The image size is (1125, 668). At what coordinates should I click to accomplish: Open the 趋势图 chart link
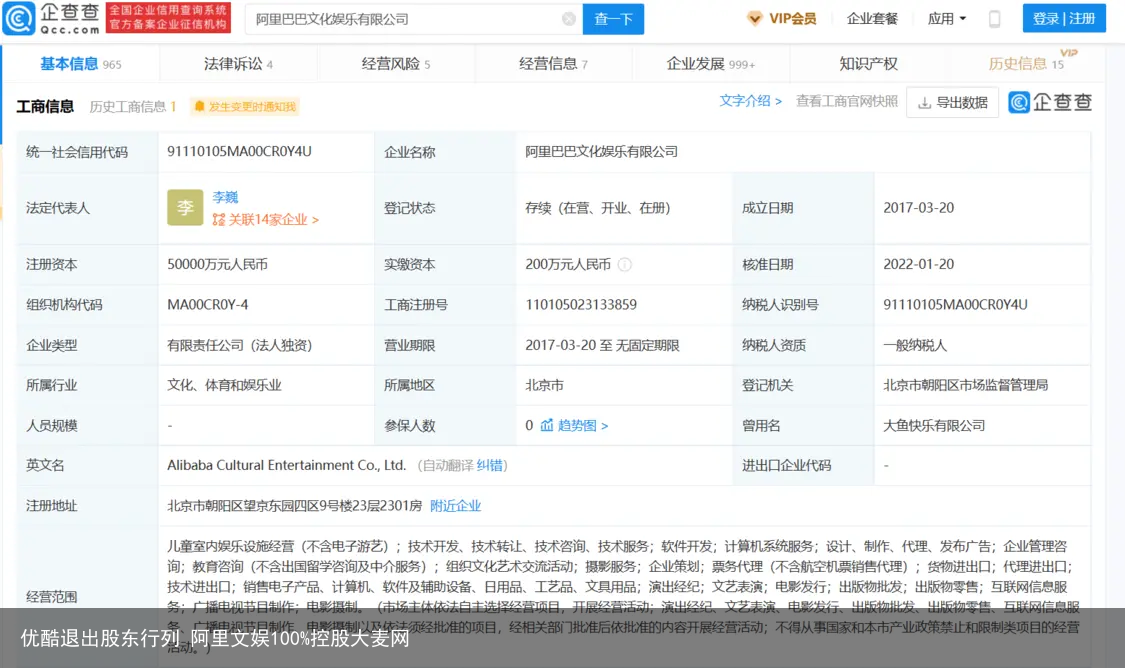[x=574, y=425]
